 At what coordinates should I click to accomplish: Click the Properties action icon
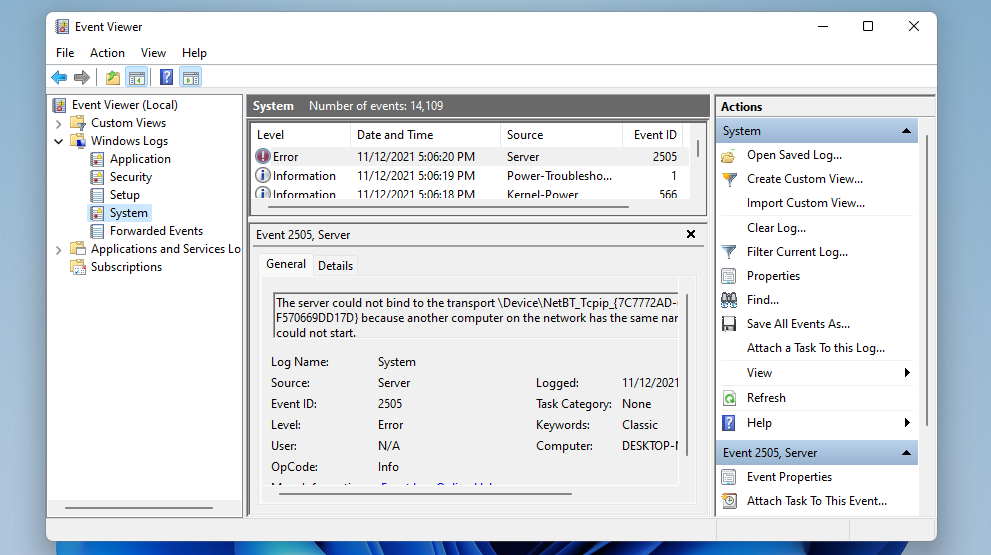(729, 276)
